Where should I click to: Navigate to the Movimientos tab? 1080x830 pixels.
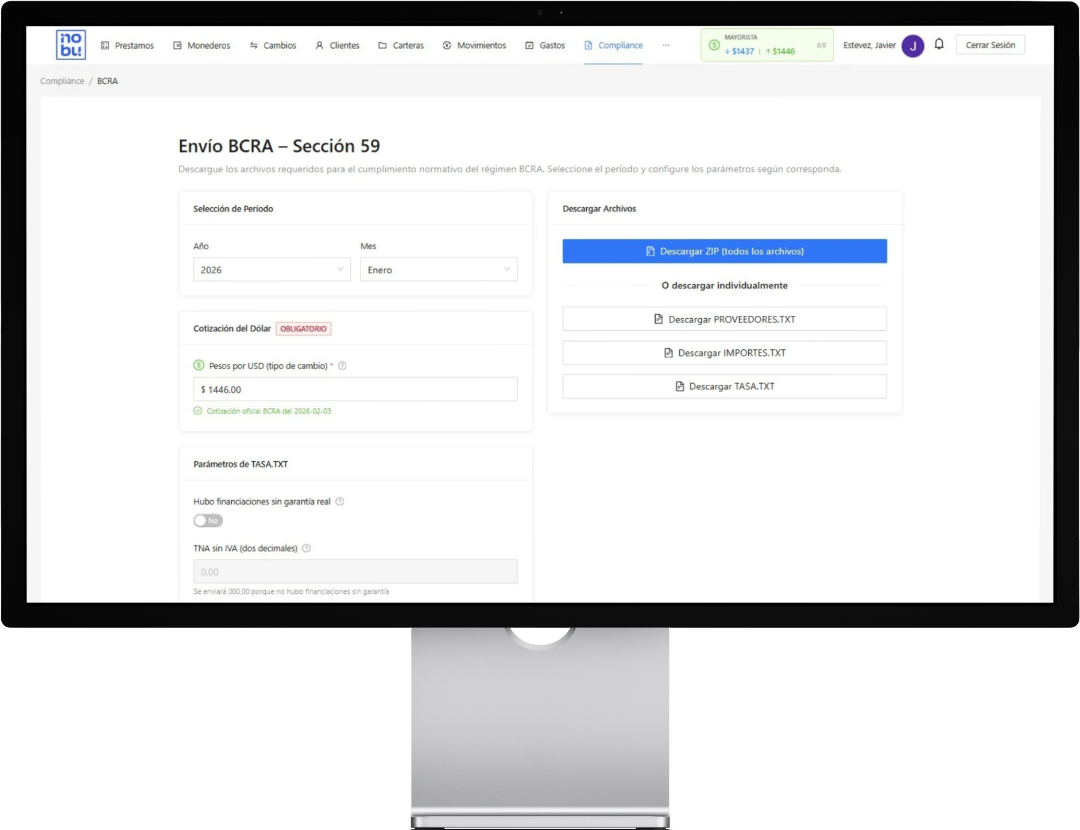coord(474,46)
